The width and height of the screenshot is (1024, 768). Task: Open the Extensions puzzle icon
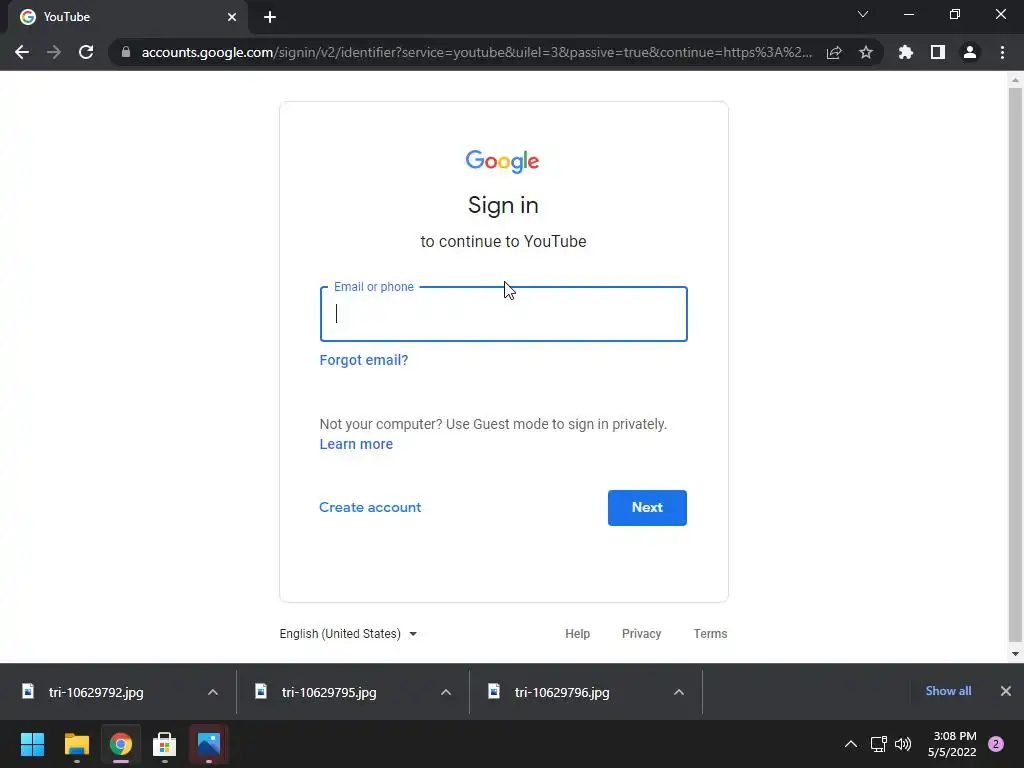tap(906, 52)
